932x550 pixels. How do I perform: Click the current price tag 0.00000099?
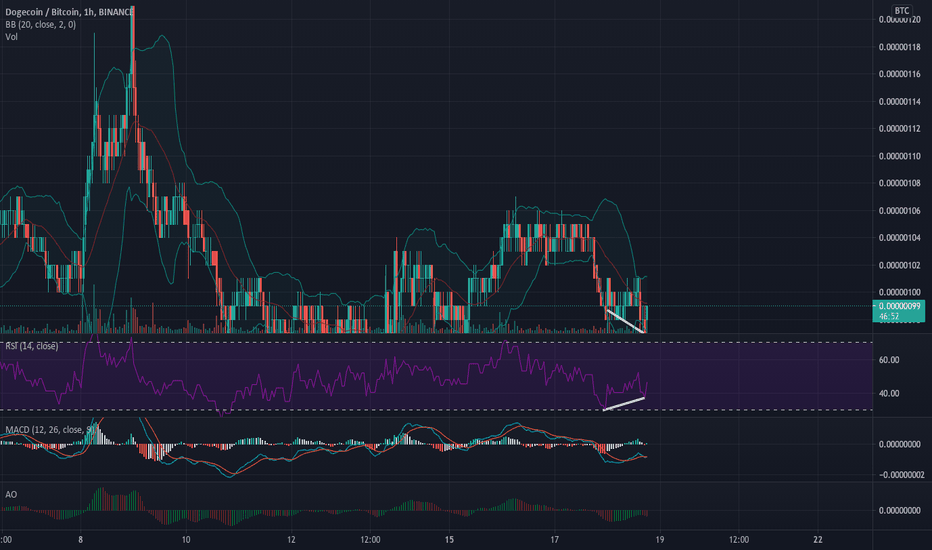pos(898,311)
